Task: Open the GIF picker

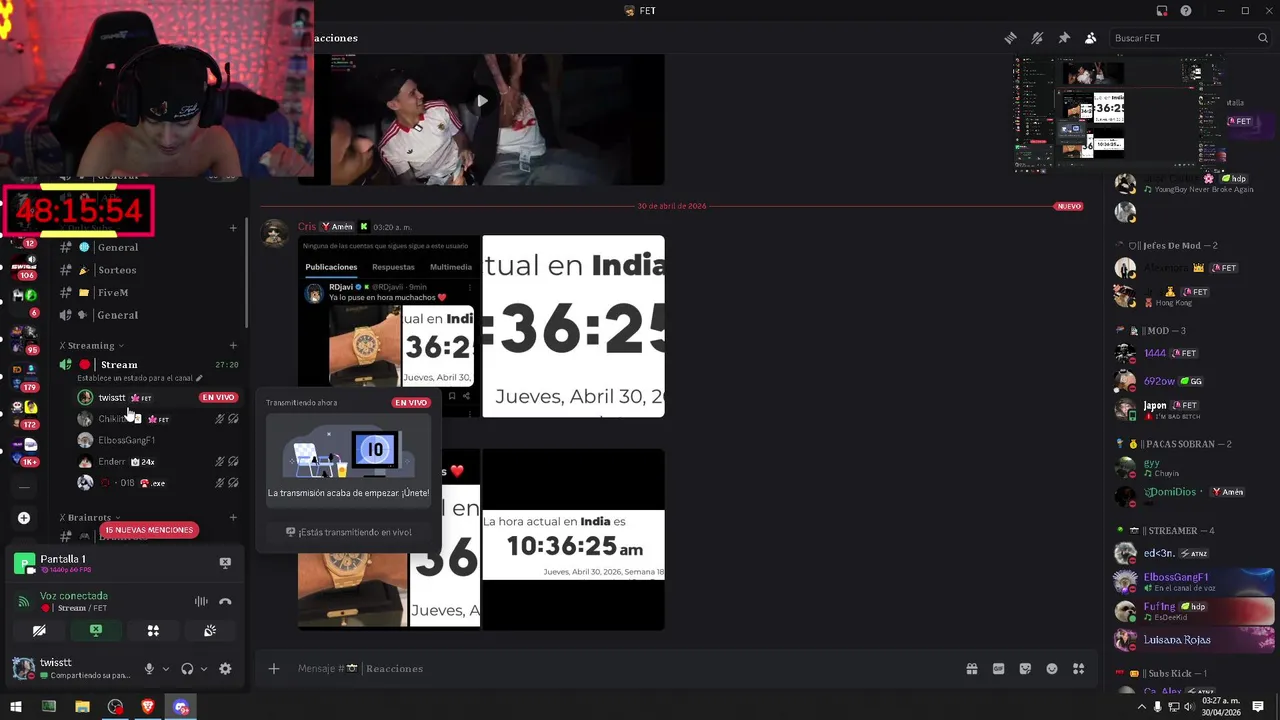Action: [x=998, y=669]
